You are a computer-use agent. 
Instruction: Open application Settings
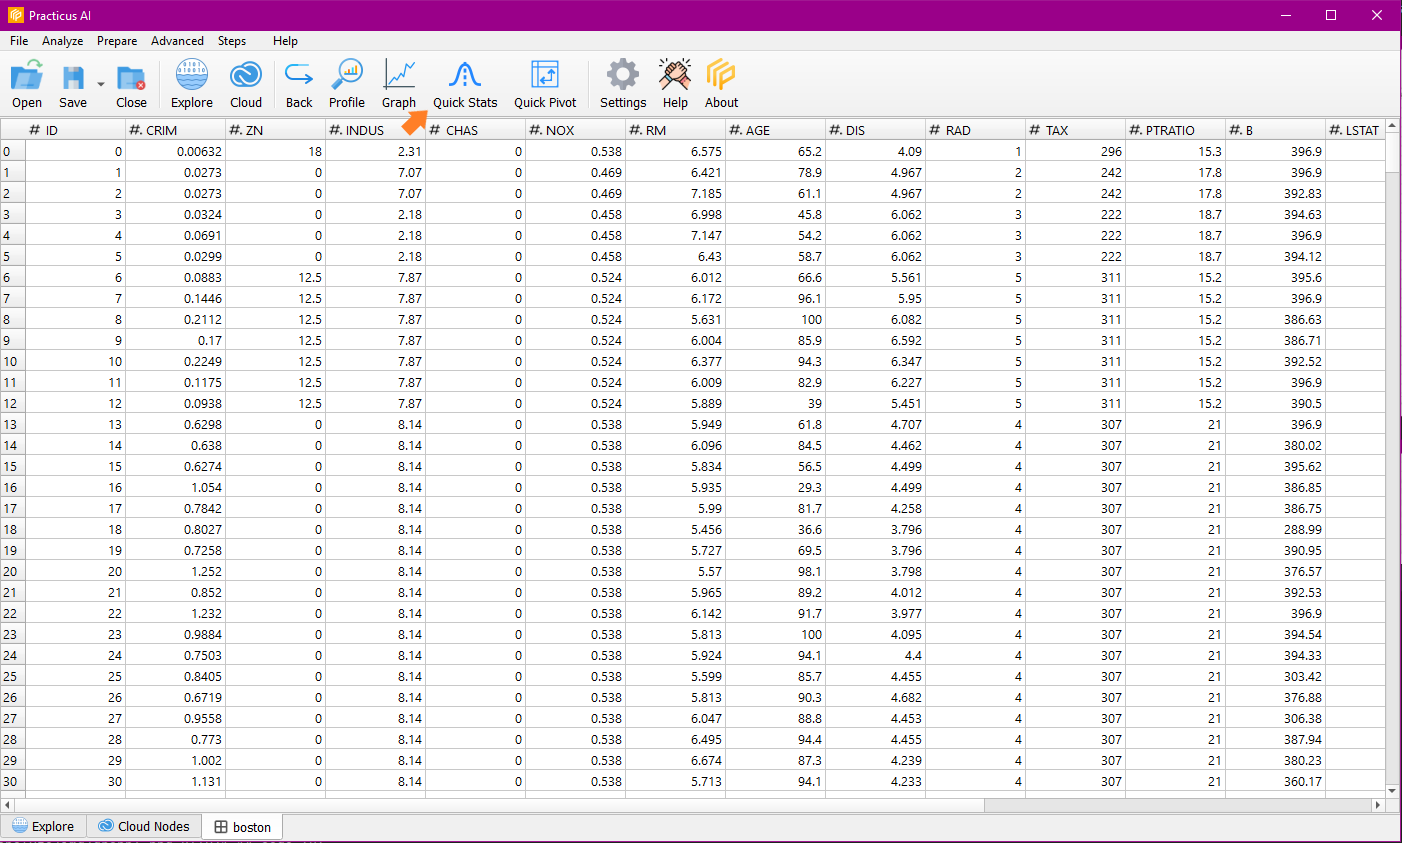click(622, 84)
